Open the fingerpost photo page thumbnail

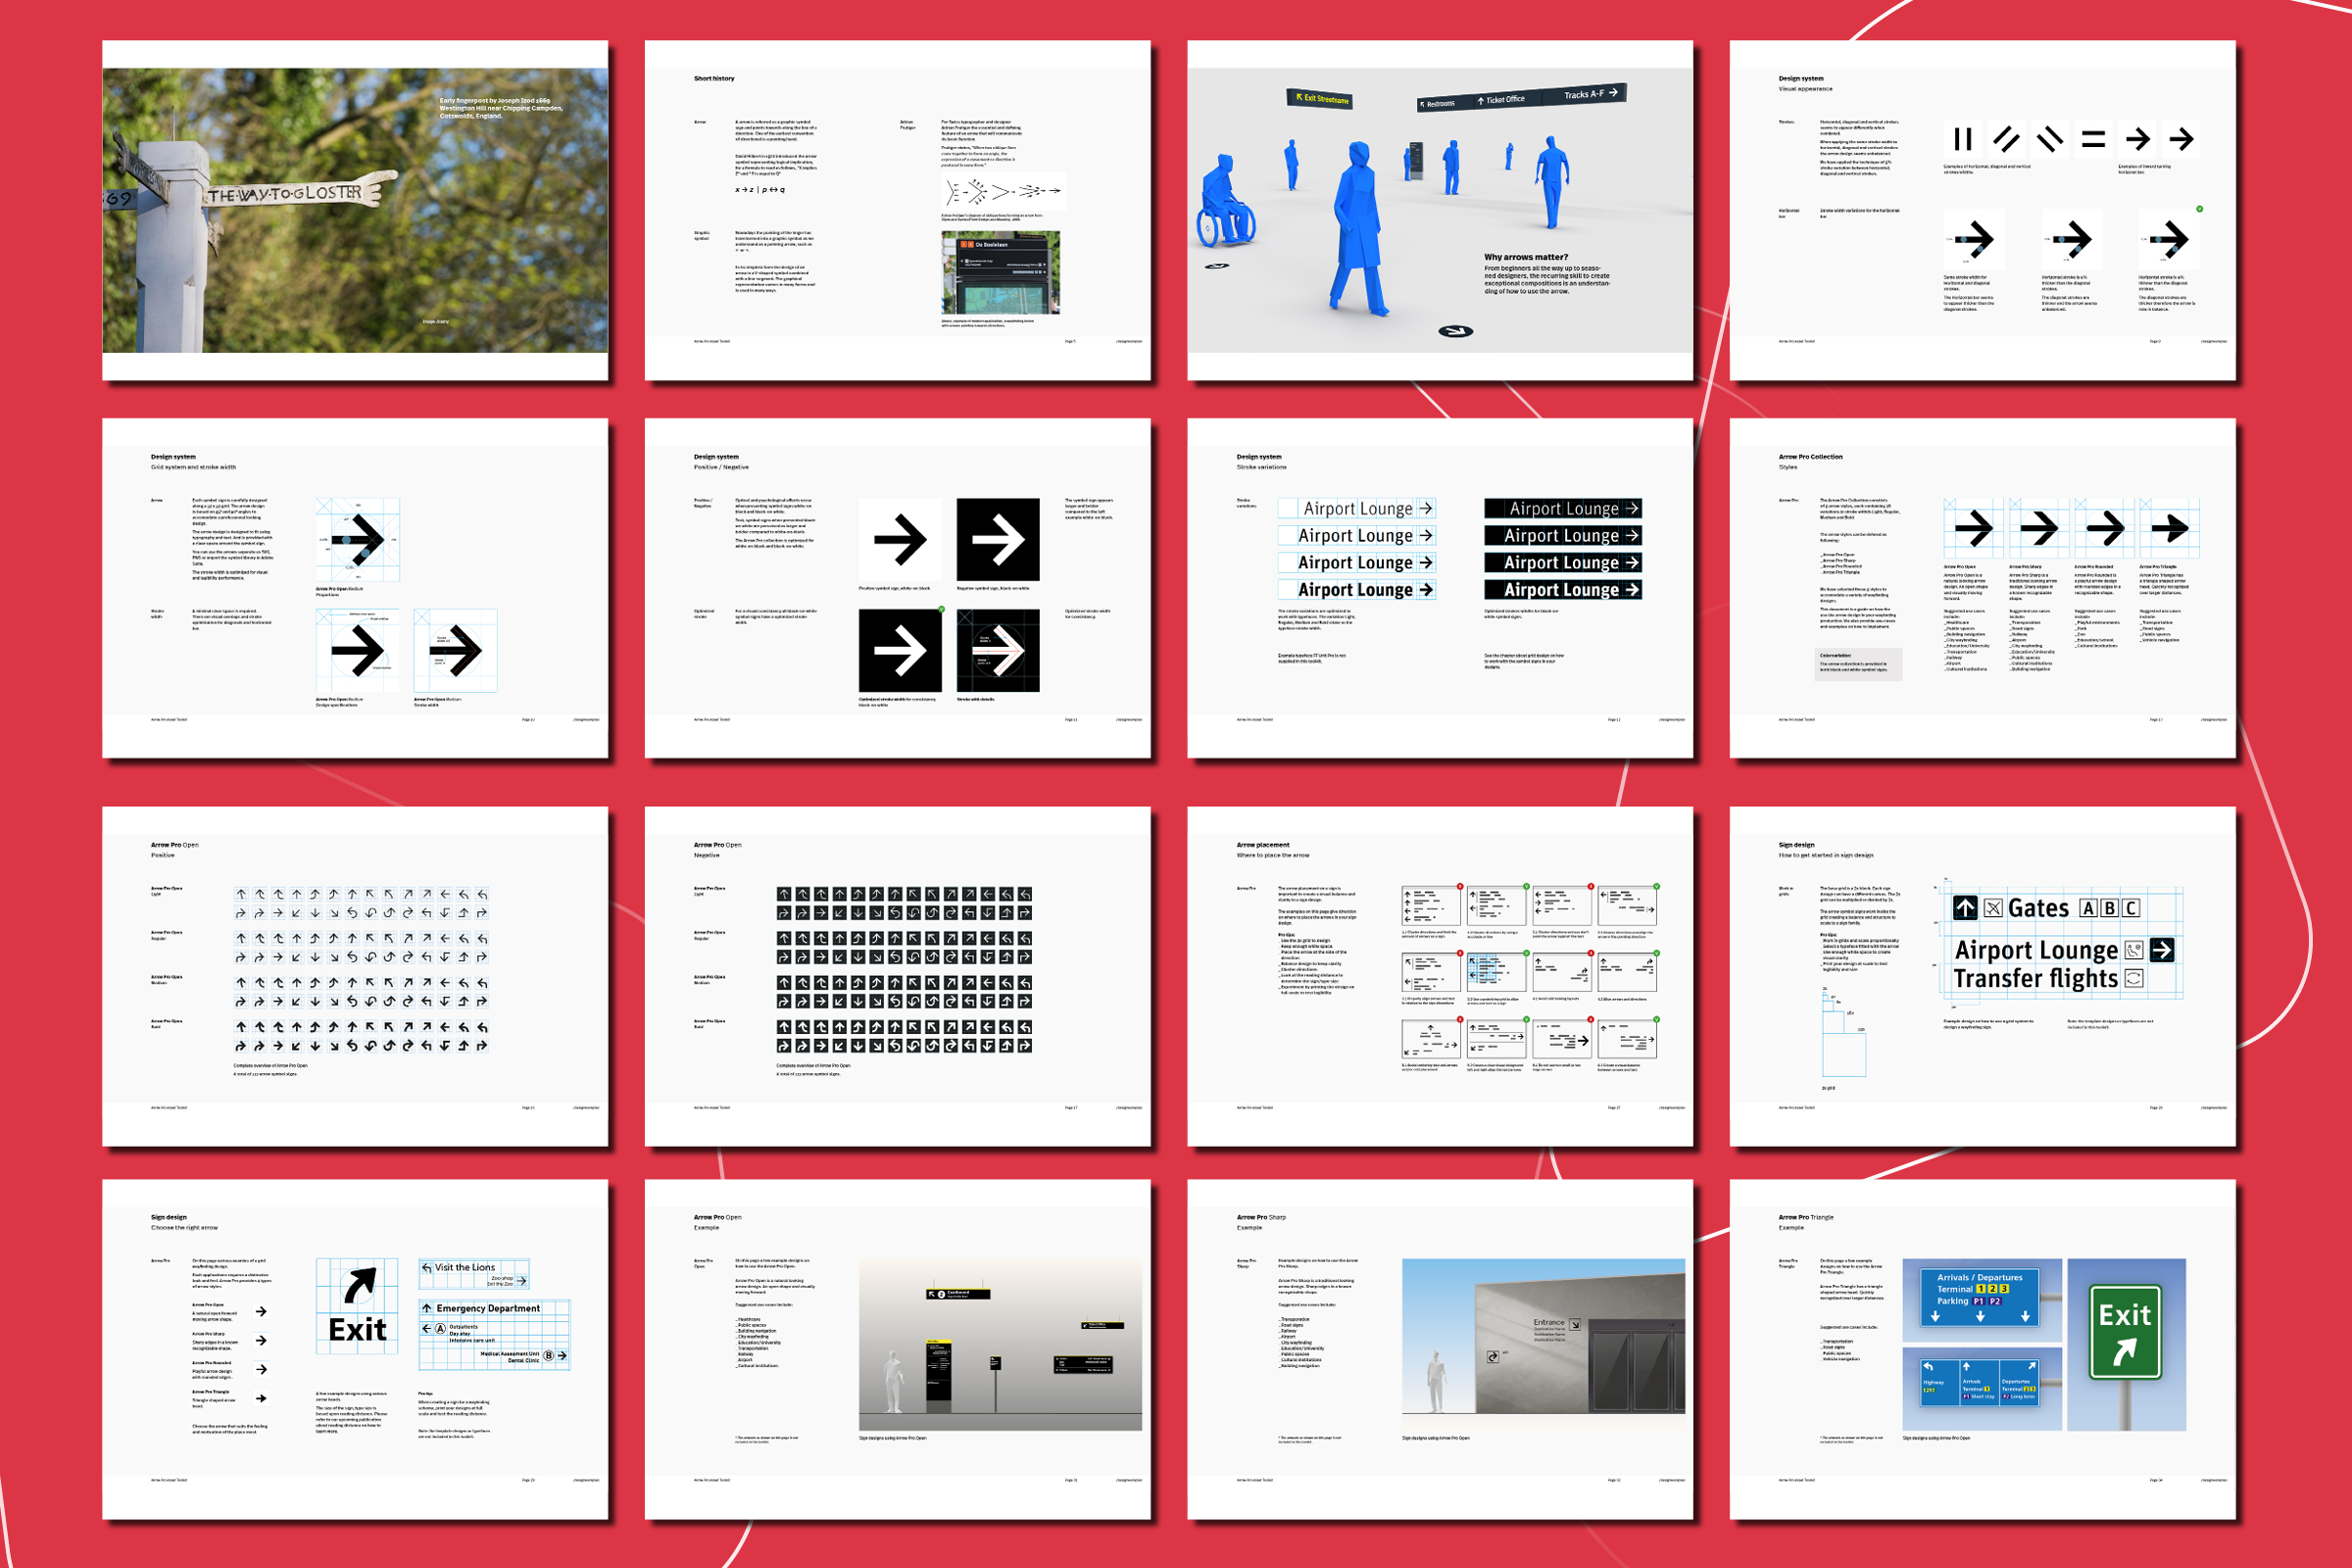pyautogui.click(x=355, y=210)
